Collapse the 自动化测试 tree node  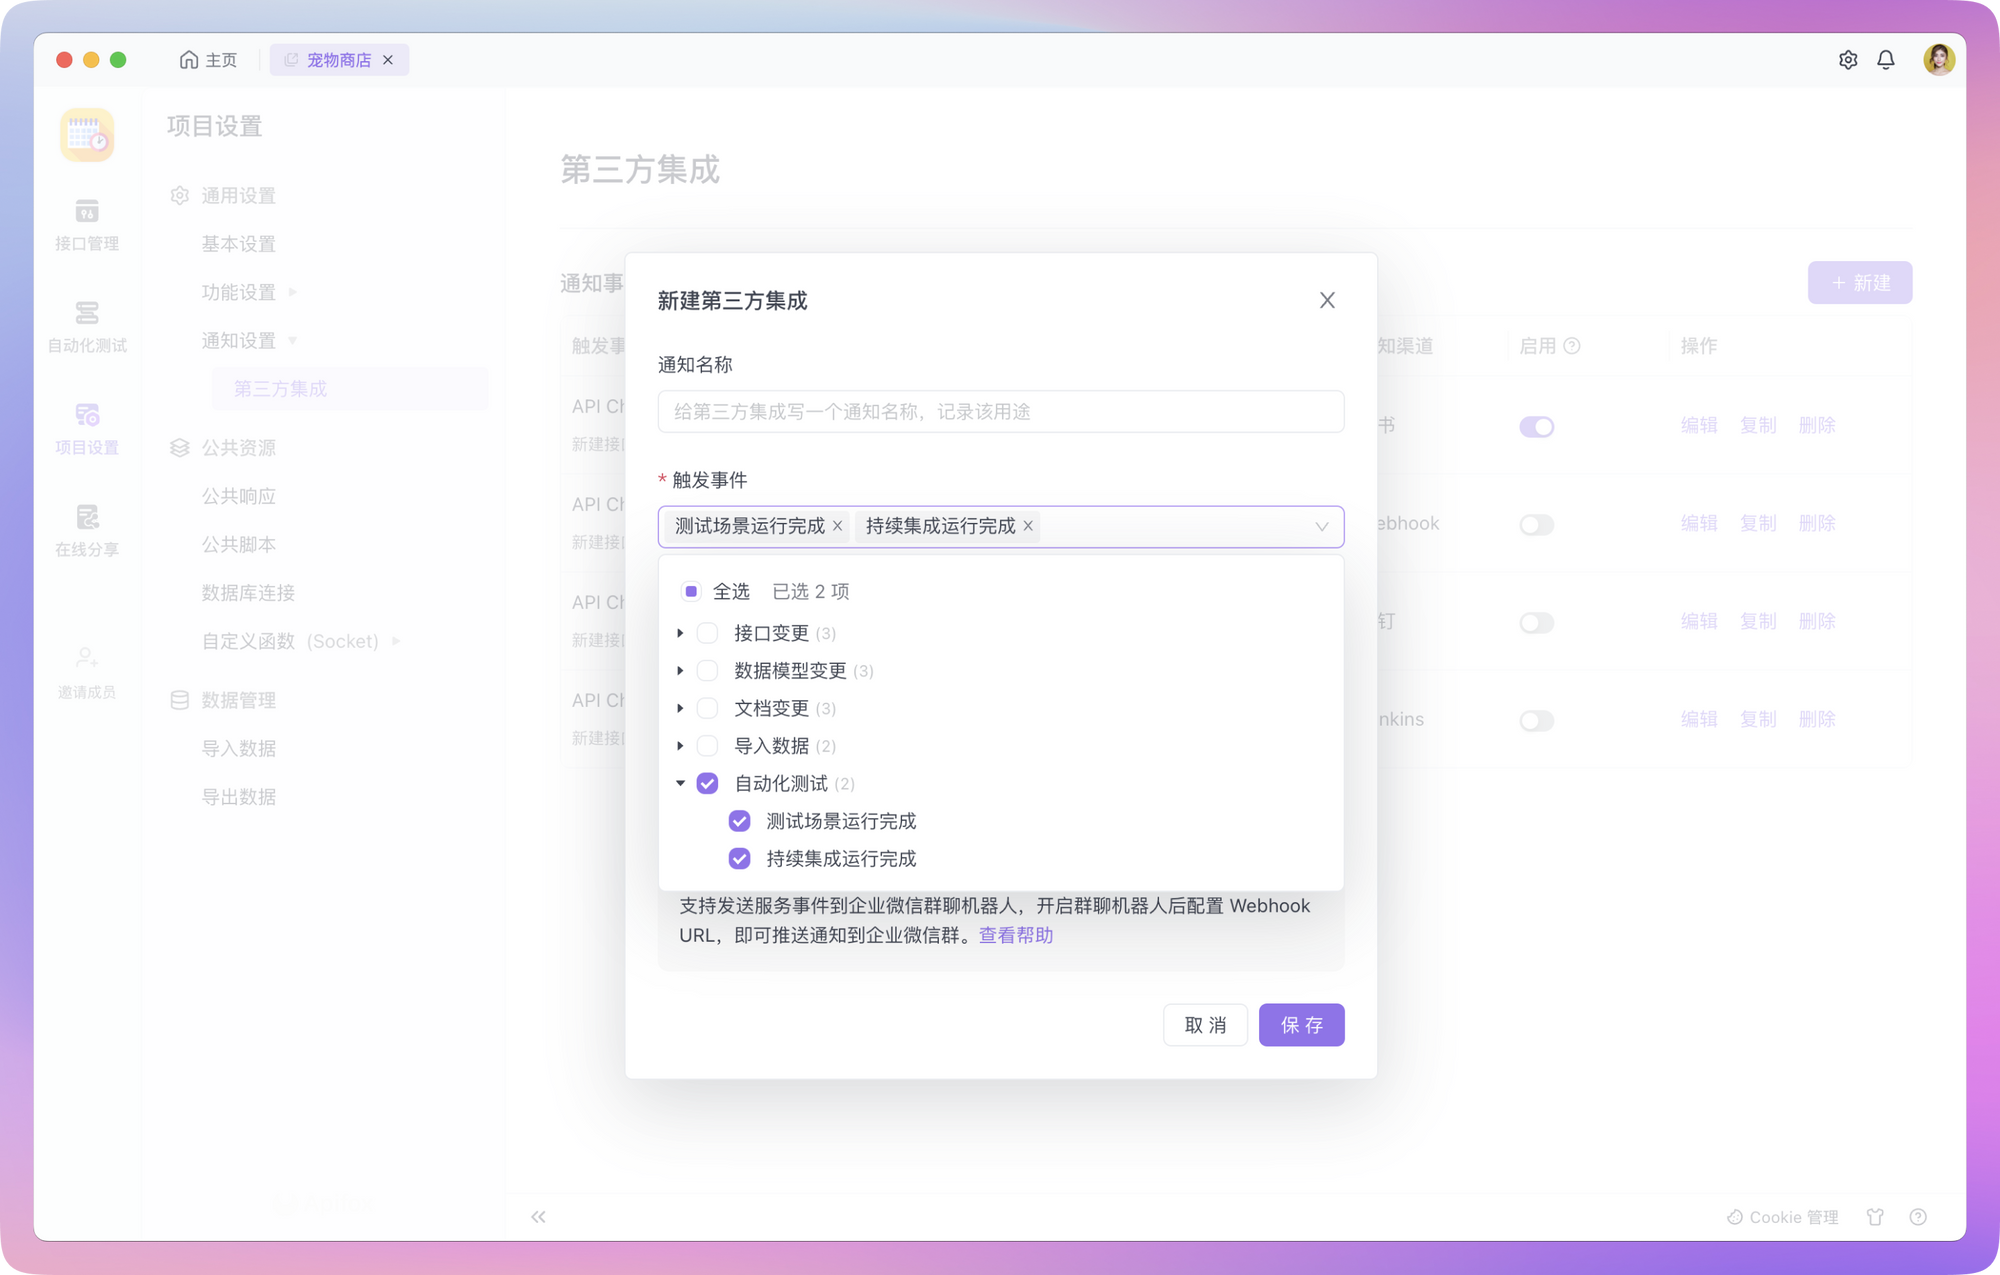tap(680, 783)
